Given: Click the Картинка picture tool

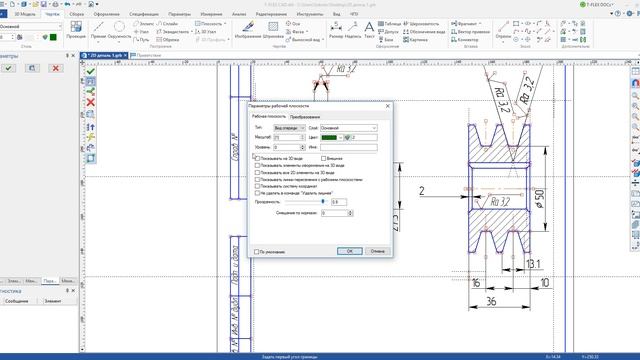Looking at the screenshot, I should [x=416, y=40].
